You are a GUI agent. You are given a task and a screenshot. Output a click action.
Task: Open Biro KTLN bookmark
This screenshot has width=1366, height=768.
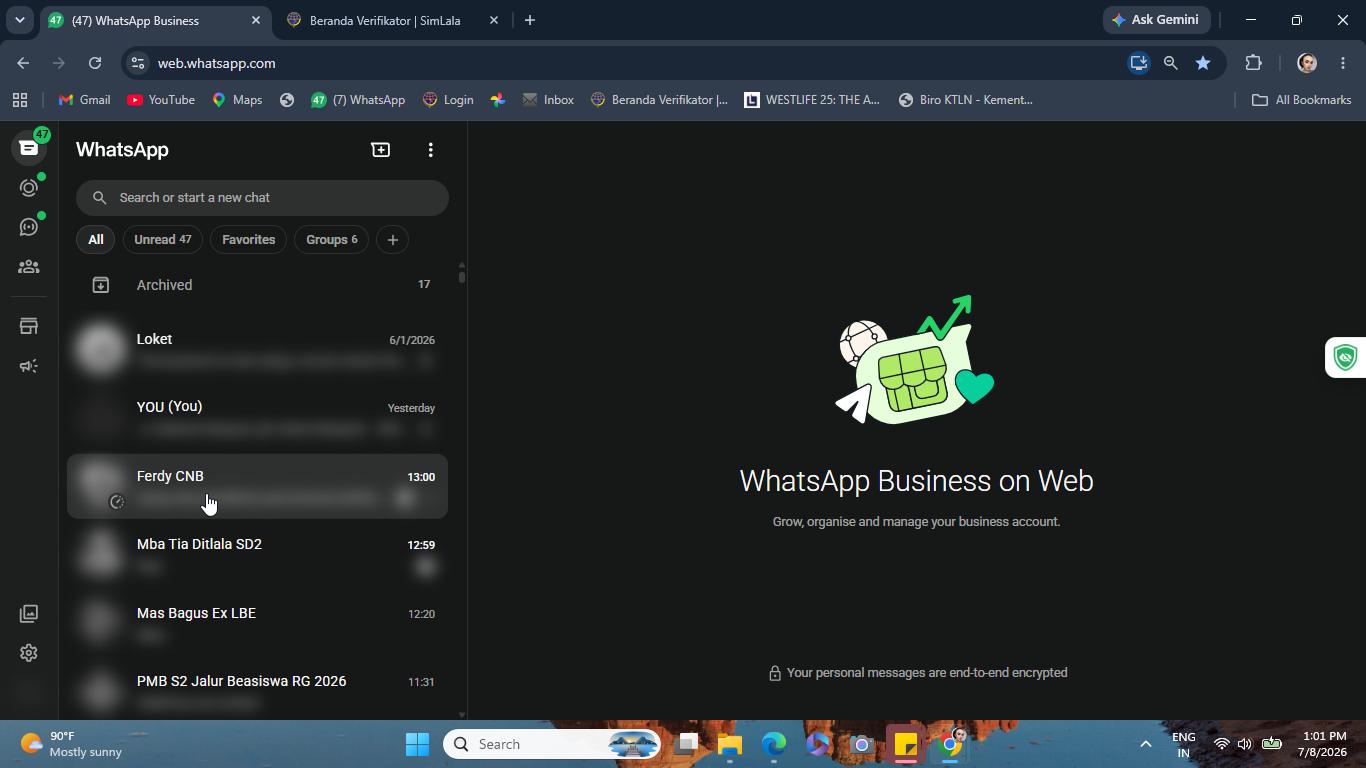966,100
